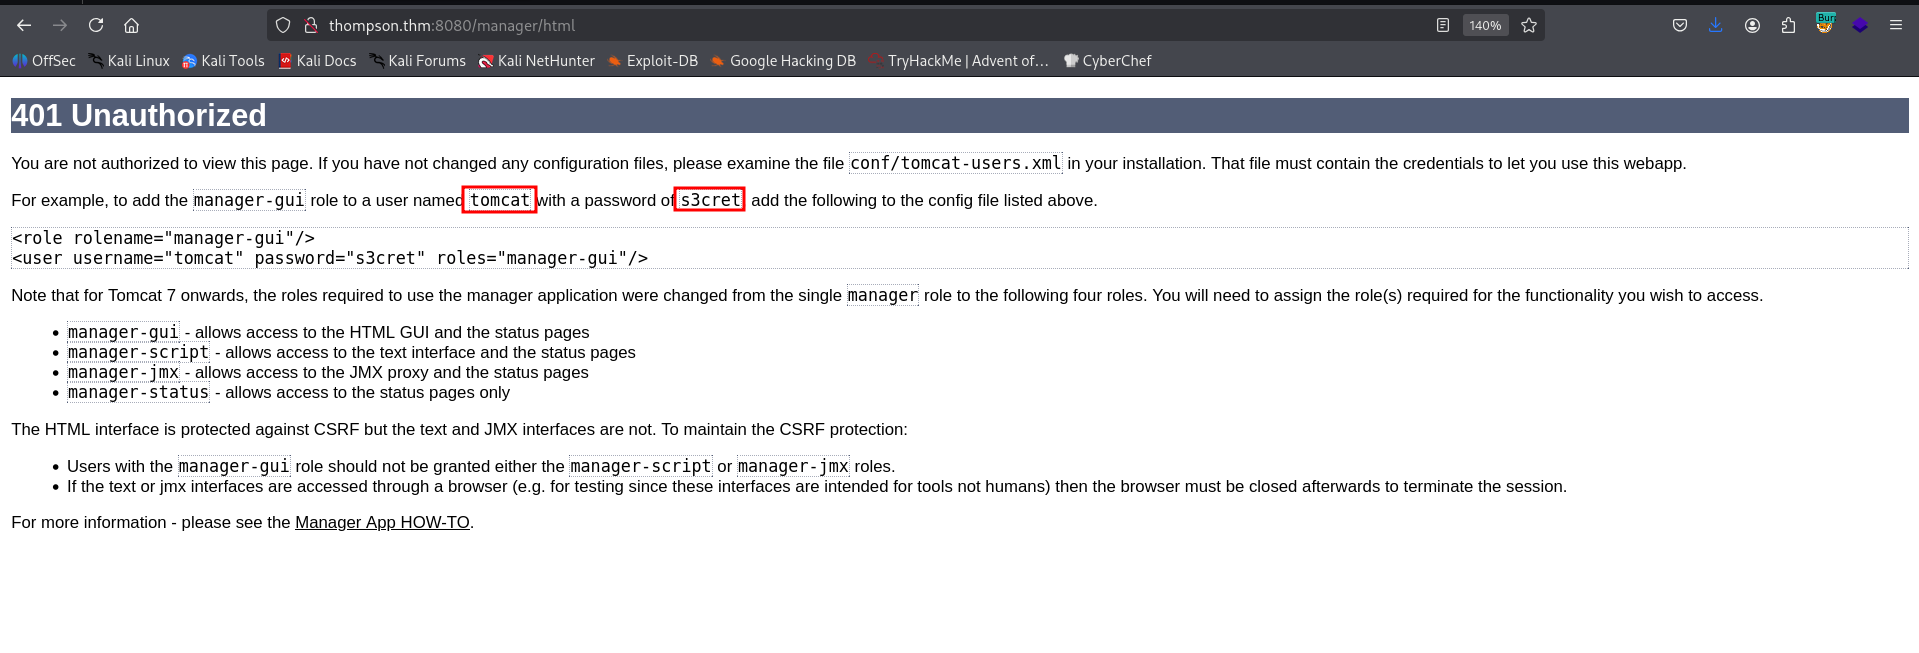Open the Google Hacking DB bookmark
The width and height of the screenshot is (1919, 653).
coord(783,61)
